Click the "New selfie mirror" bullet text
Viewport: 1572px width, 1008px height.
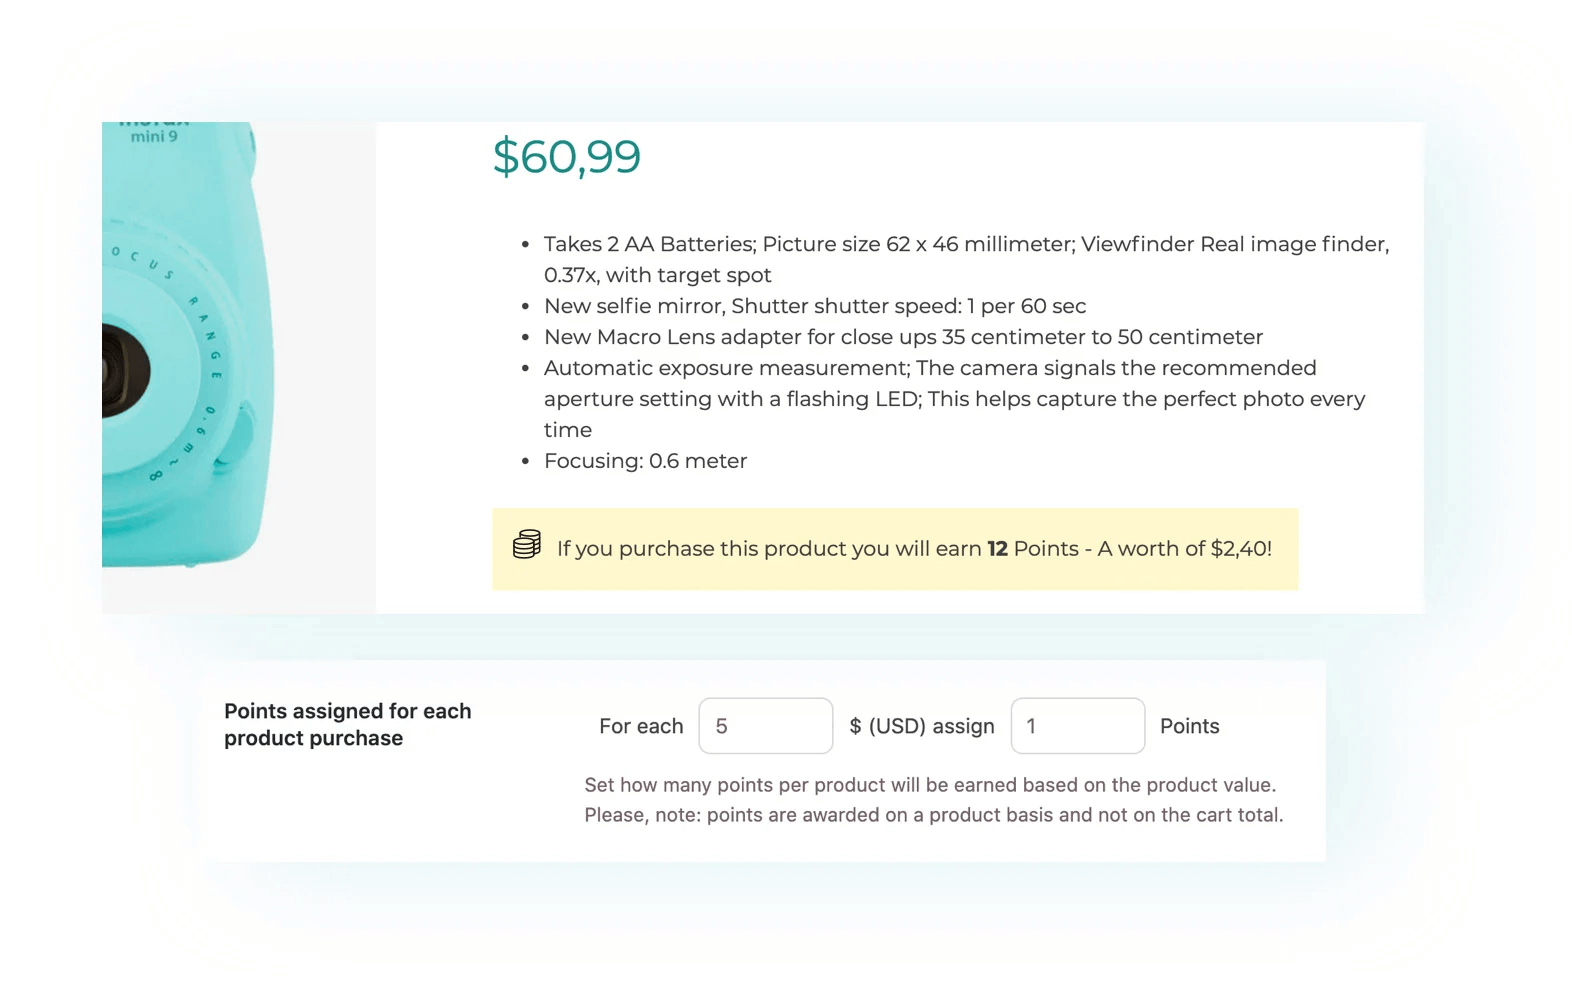(x=814, y=306)
